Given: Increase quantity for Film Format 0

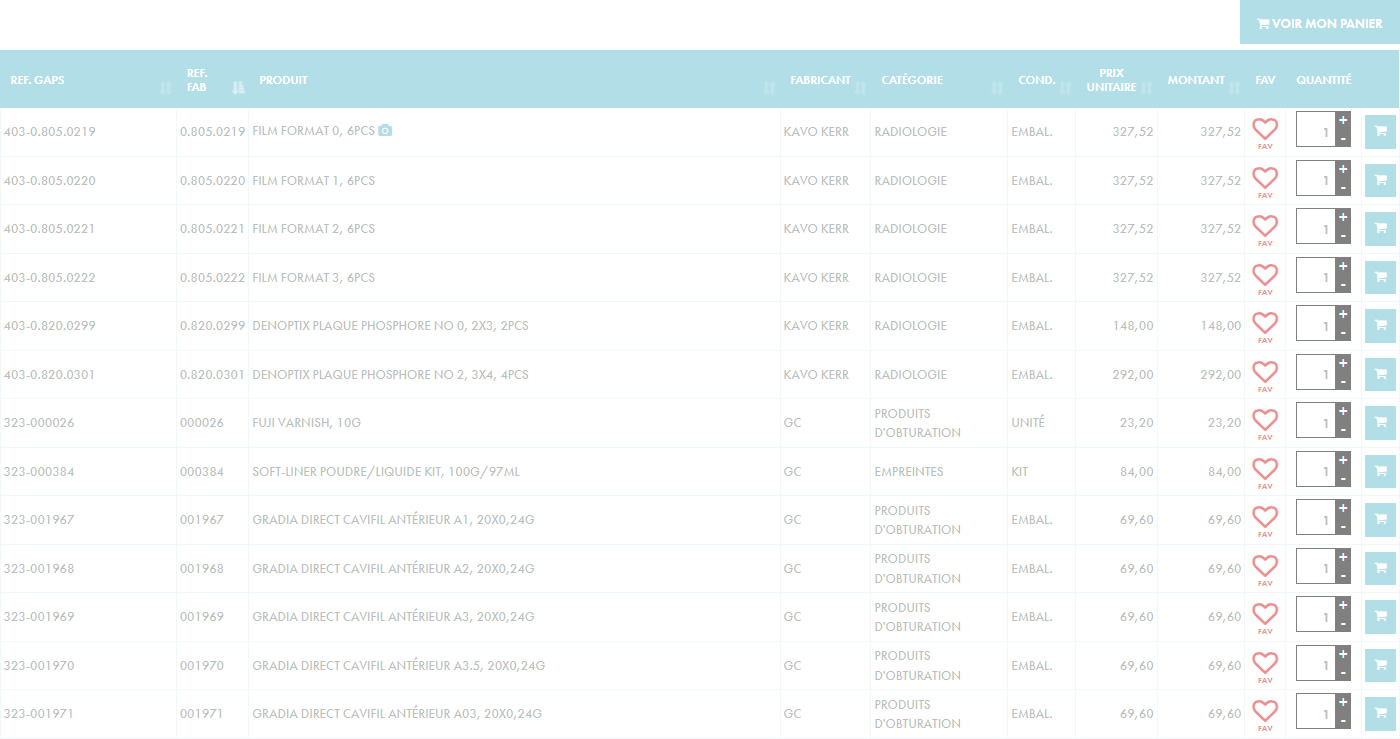Looking at the screenshot, I should pos(1343,120).
